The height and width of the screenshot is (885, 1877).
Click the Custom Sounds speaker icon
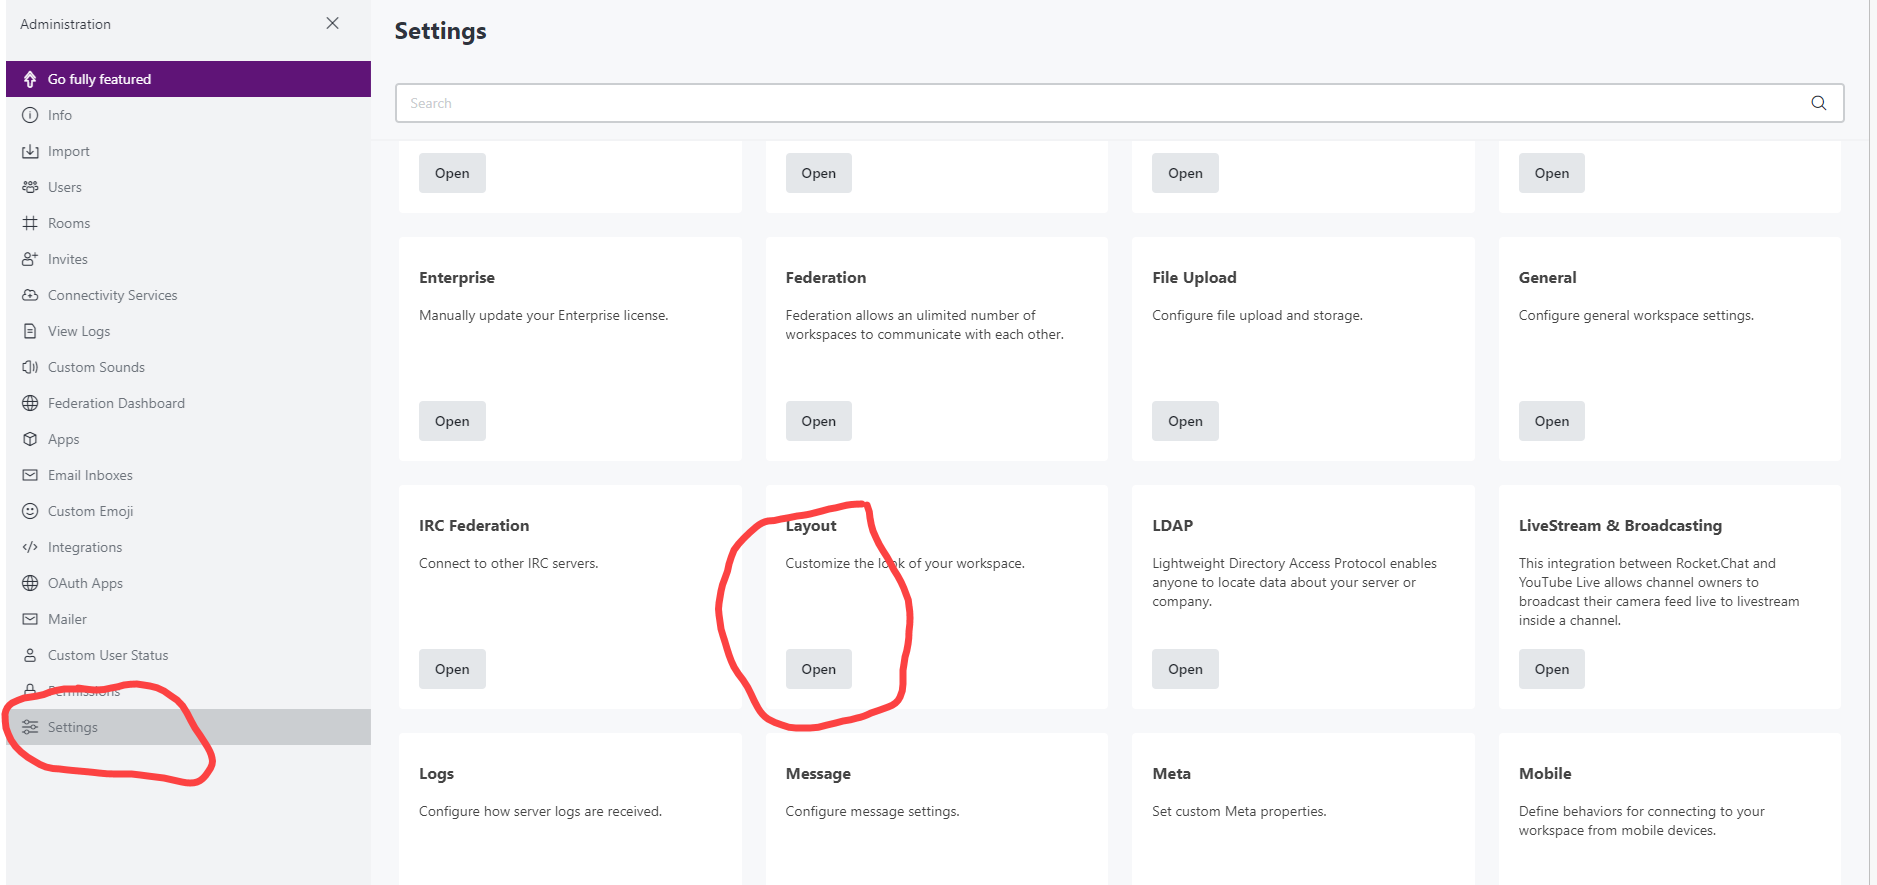coord(30,367)
